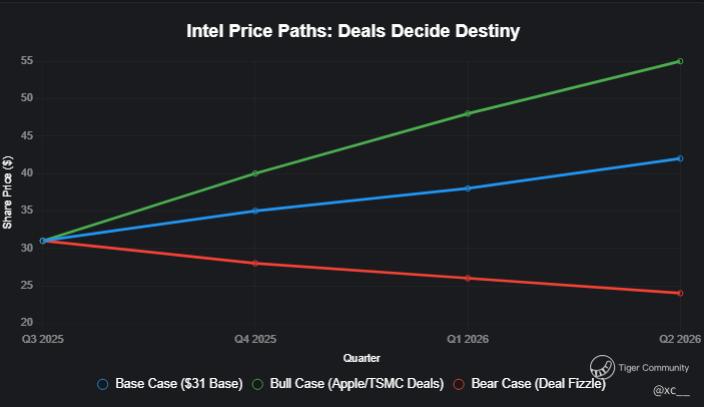Select the Base Case Q4 2025 data point
Screen dimensions: 704x407
(255, 211)
